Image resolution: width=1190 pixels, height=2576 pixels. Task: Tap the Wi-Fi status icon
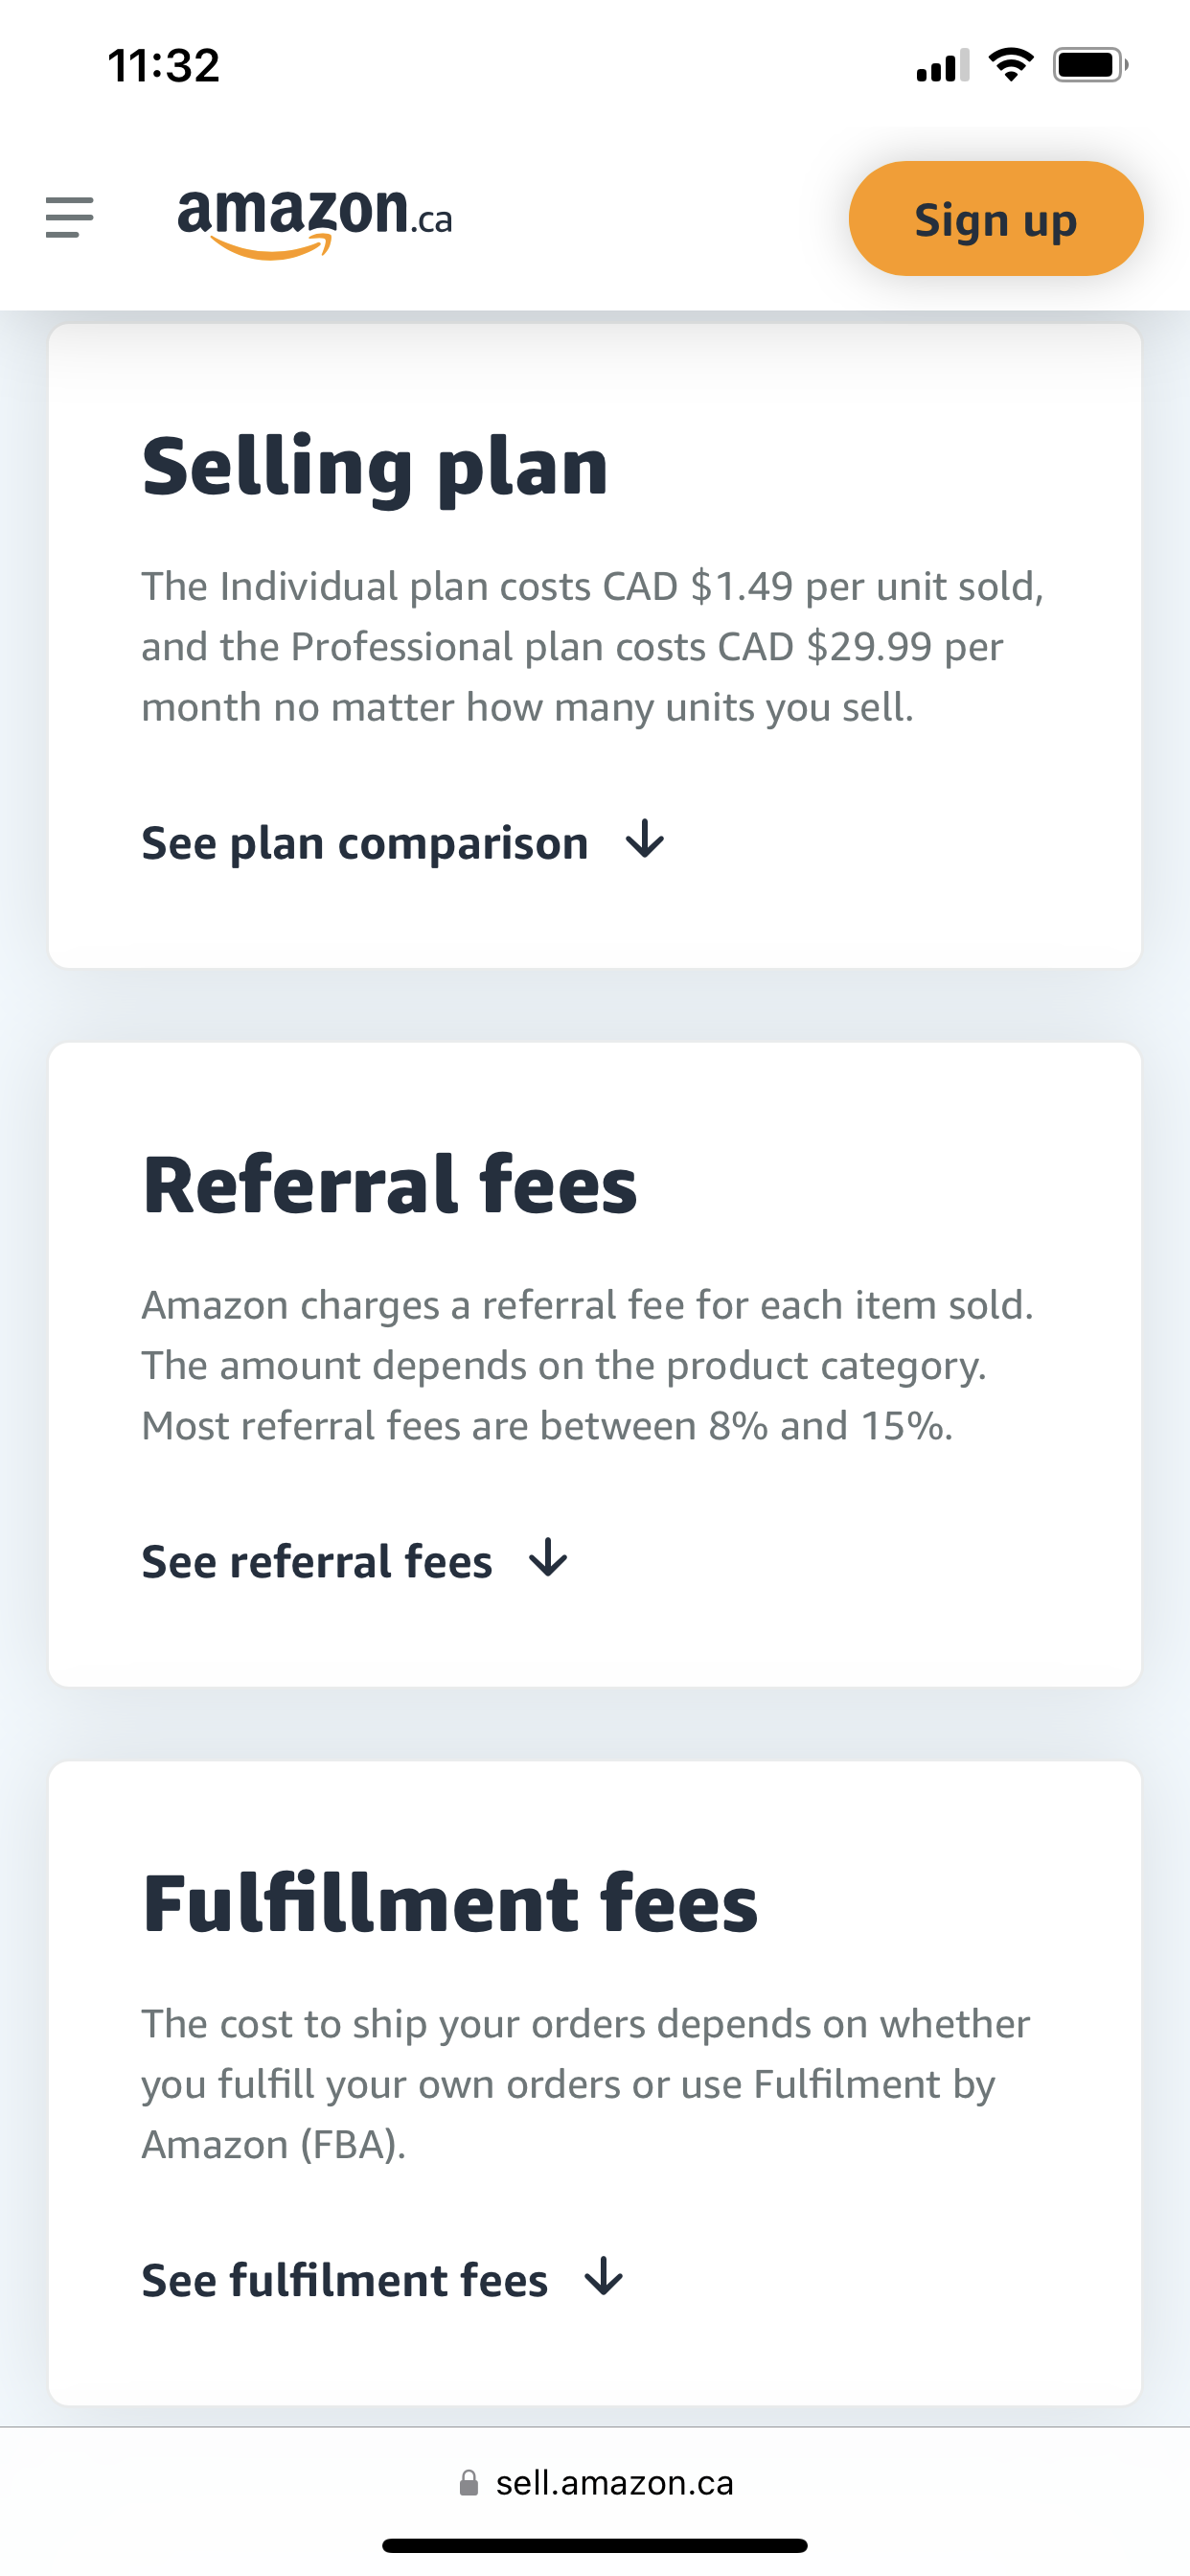tap(1011, 65)
